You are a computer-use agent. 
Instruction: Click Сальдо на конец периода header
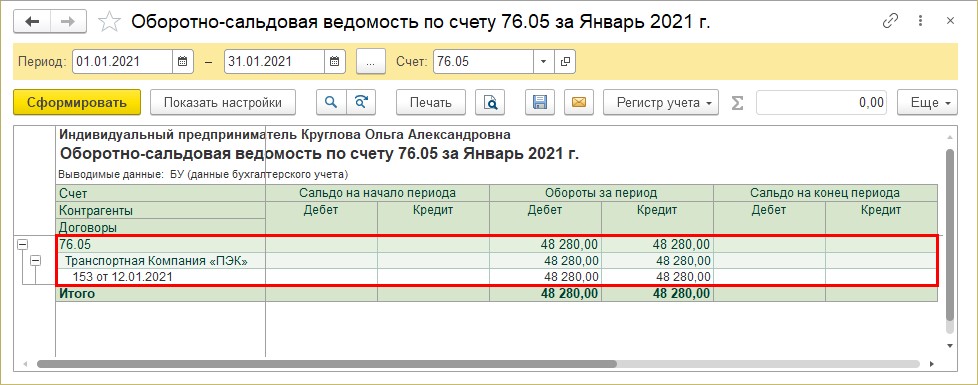pos(825,193)
